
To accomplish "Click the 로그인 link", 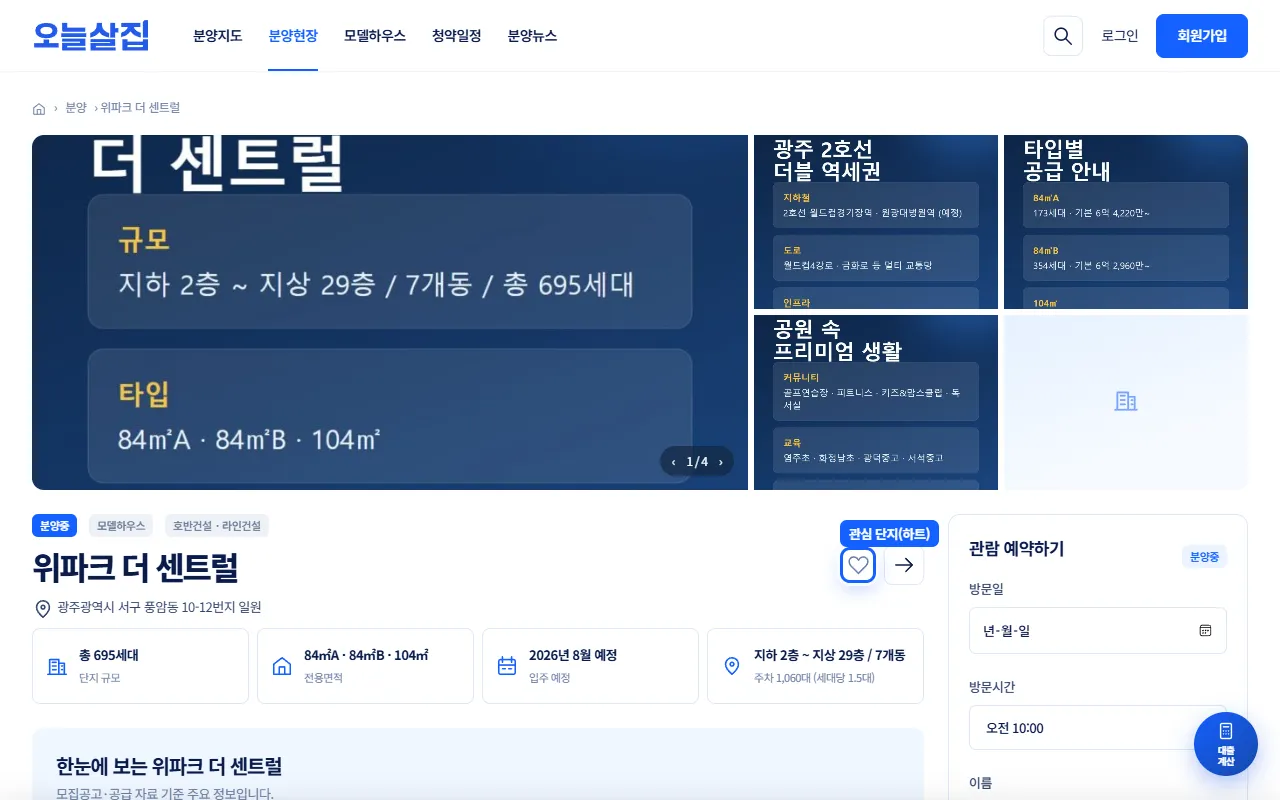I will [x=1120, y=36].
